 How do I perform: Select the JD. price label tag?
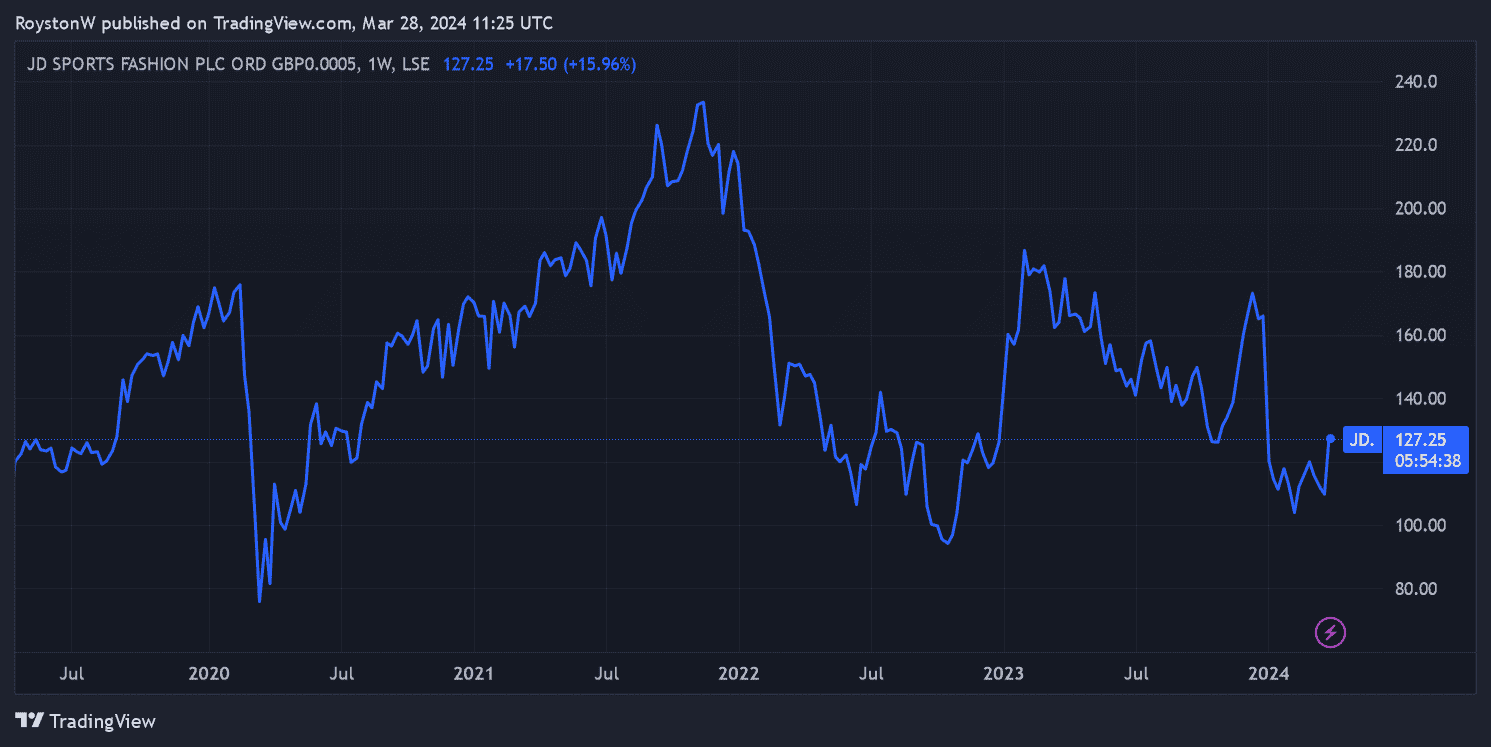pyautogui.click(x=1361, y=439)
